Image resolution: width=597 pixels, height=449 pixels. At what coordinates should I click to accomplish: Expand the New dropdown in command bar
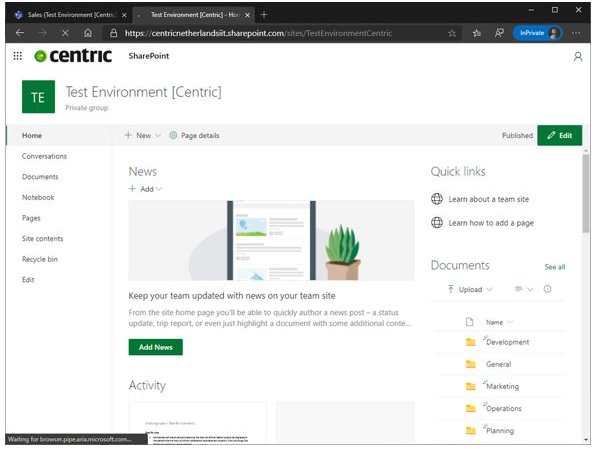[x=158, y=136]
